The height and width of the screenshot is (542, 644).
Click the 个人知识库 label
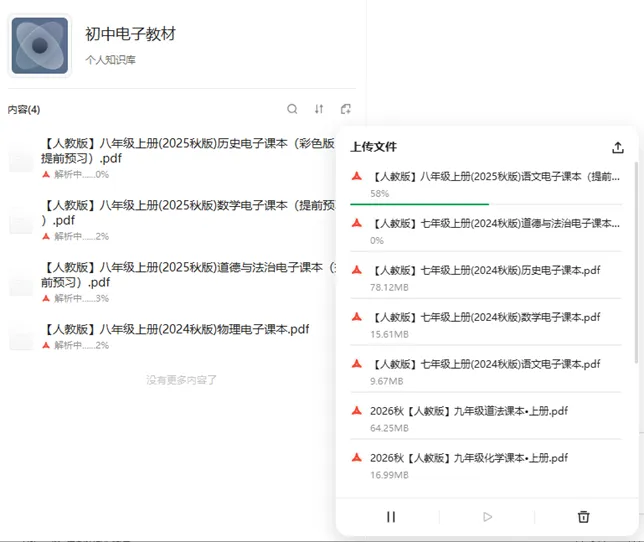coord(110,60)
